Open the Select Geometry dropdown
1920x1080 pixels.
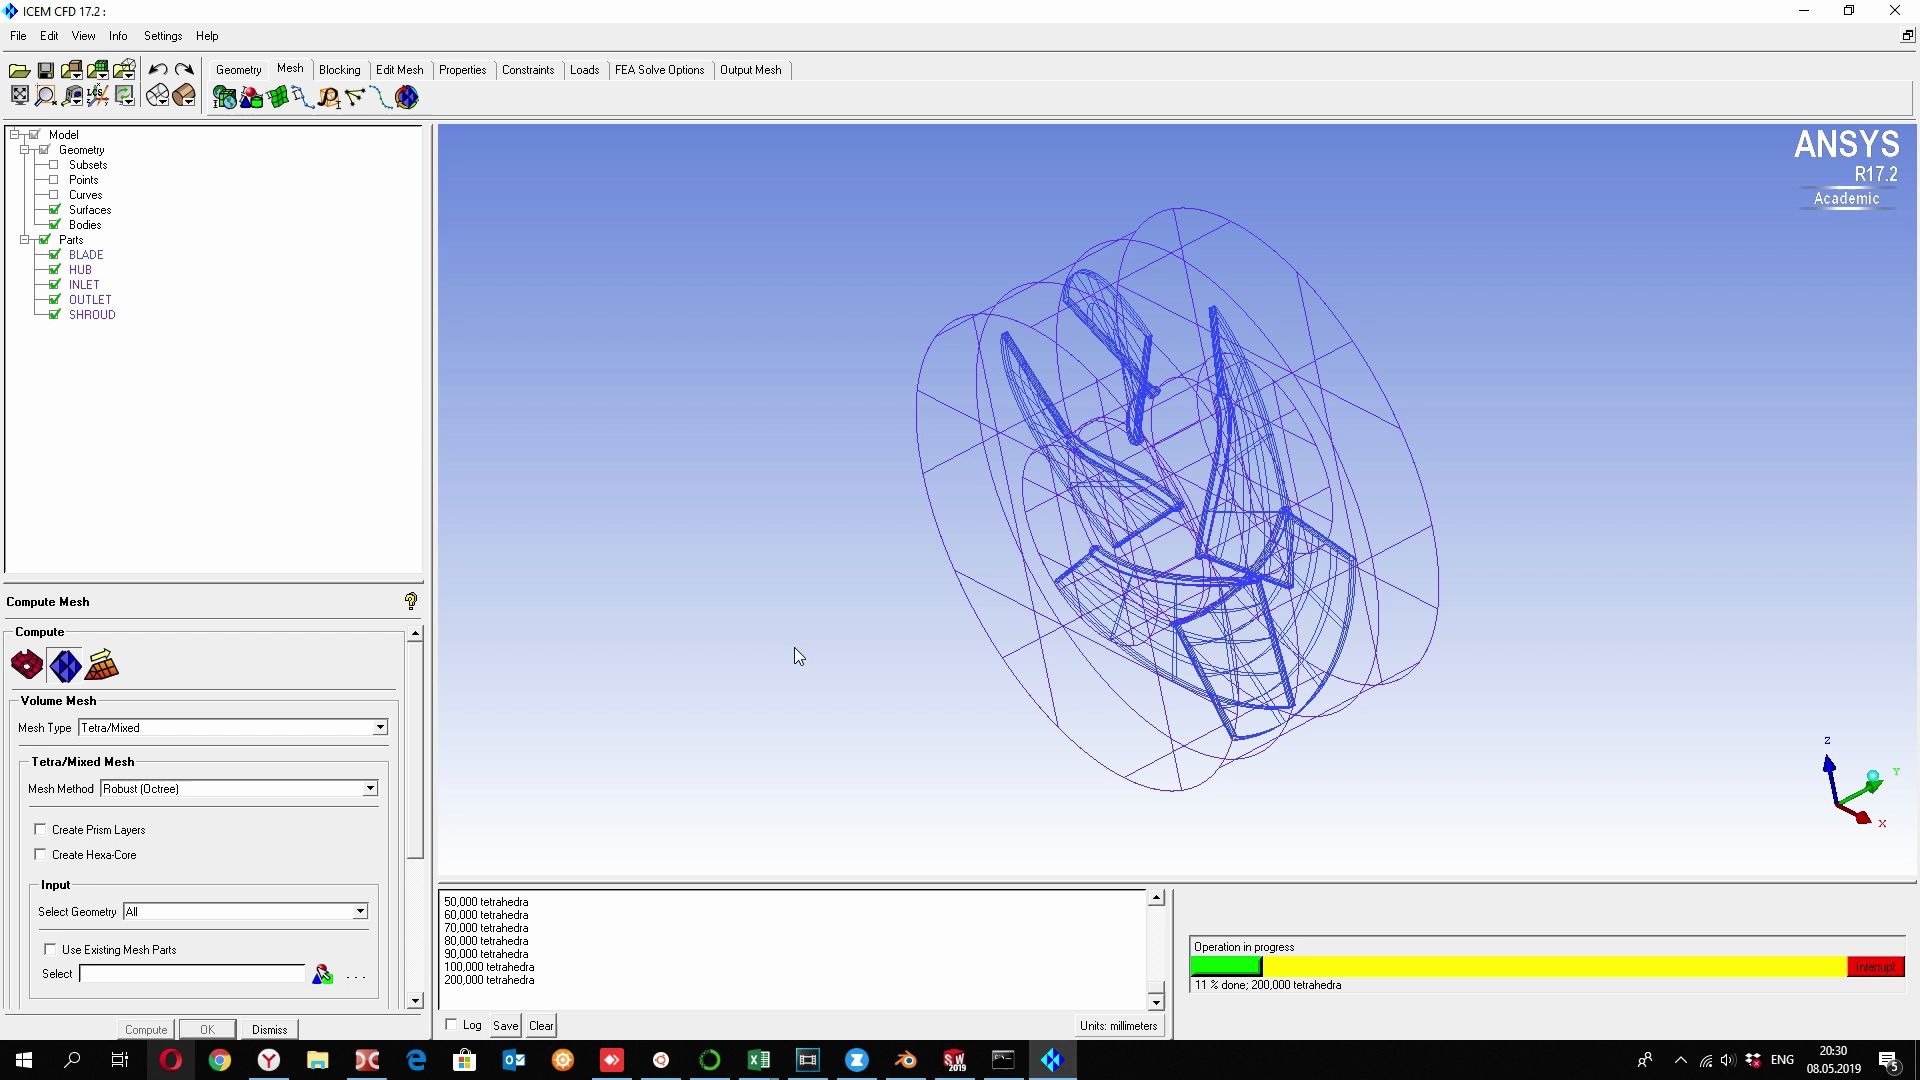coord(360,912)
